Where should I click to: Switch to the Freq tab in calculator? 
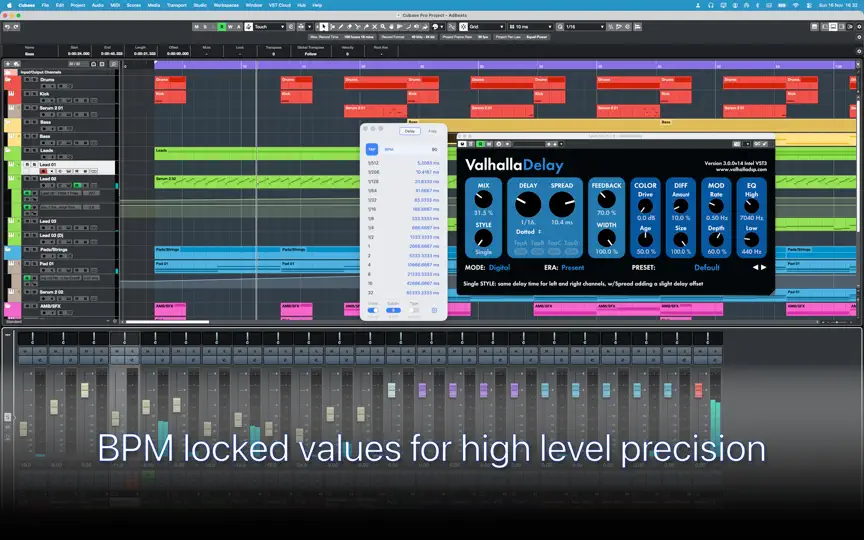433,131
